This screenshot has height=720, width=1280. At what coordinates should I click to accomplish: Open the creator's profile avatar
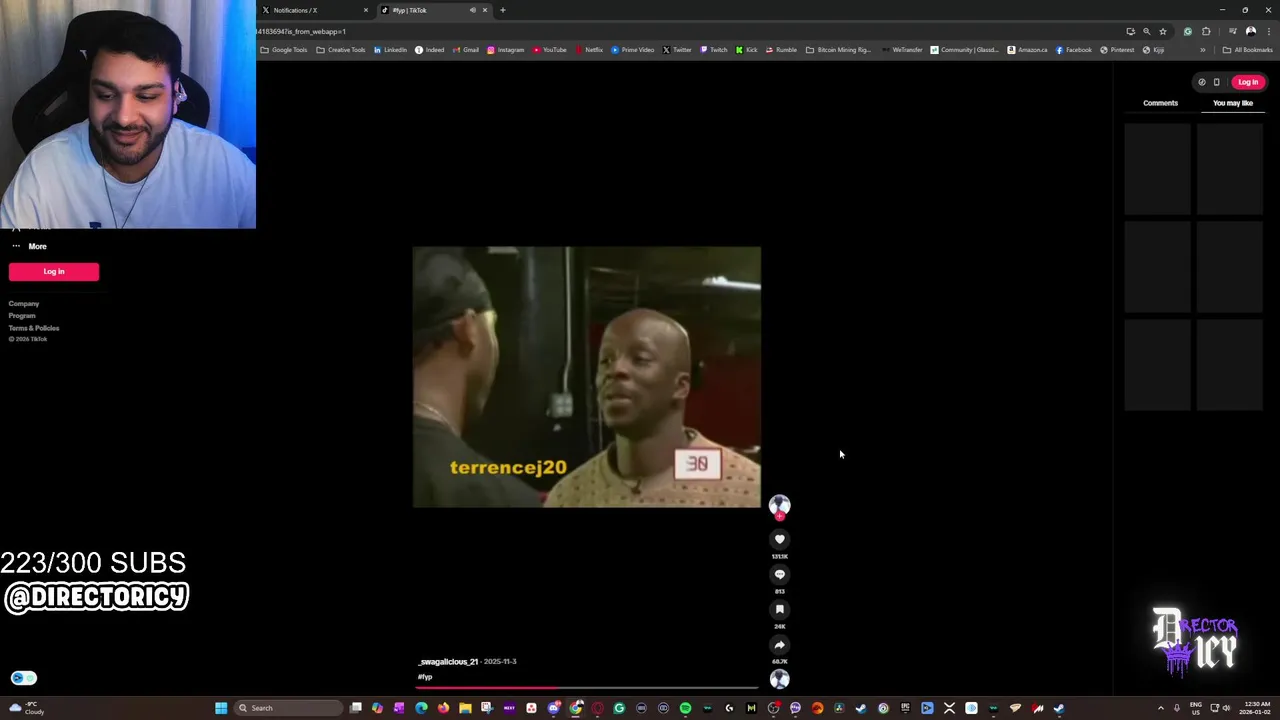780,505
